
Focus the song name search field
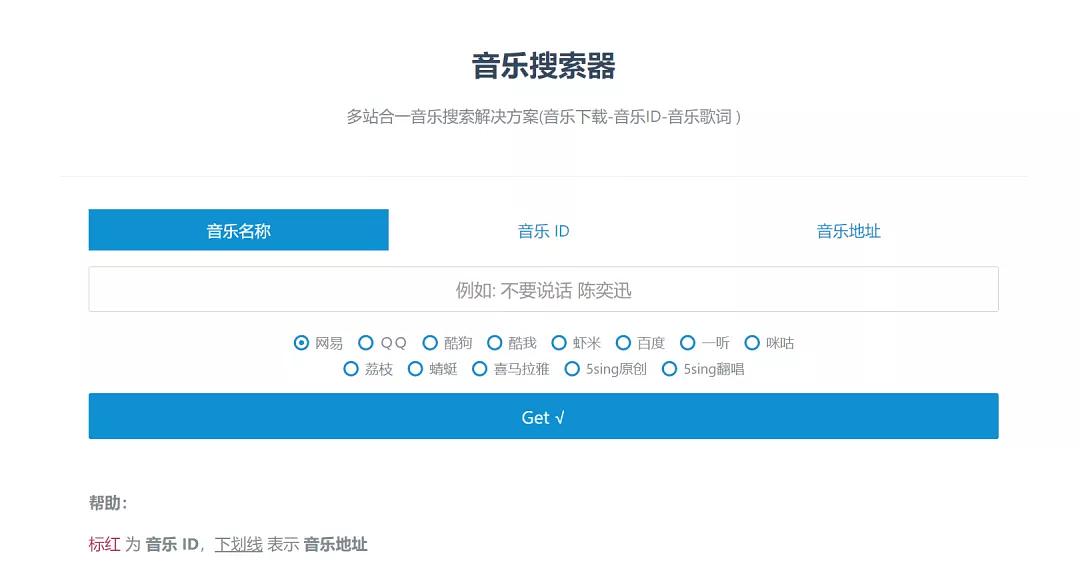[x=543, y=290]
